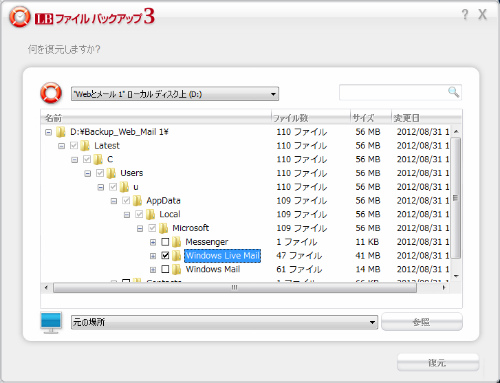This screenshot has width=500, height=383.
Task: Select the Messenger folder name
Action: click(207, 242)
